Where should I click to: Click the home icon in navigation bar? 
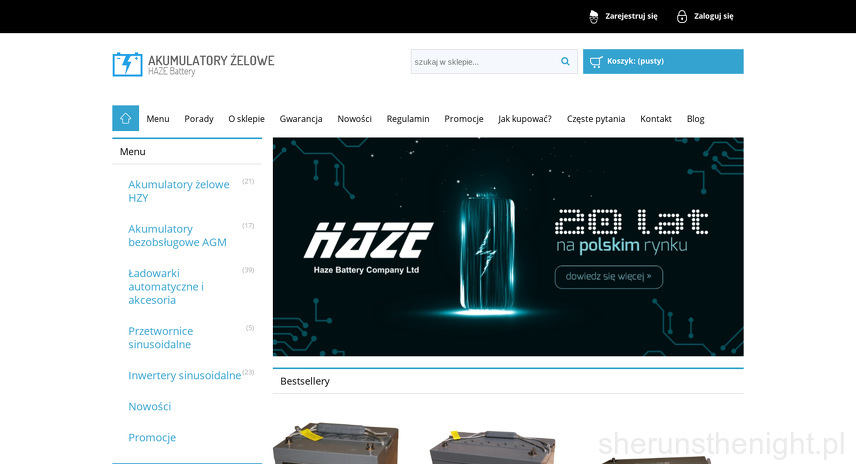[x=126, y=118]
